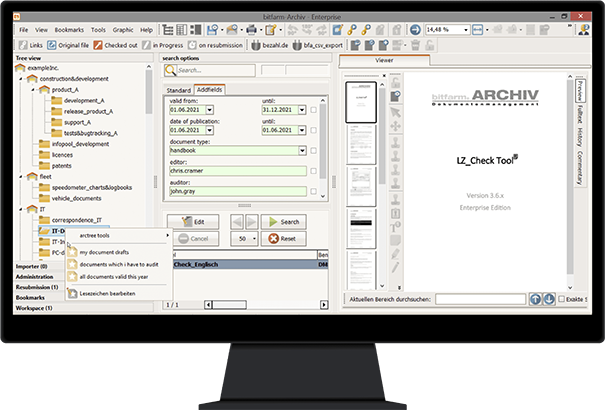The height and width of the screenshot is (410, 605).
Task: Click the trash bin icon in second toolbar
Action: pos(415,45)
